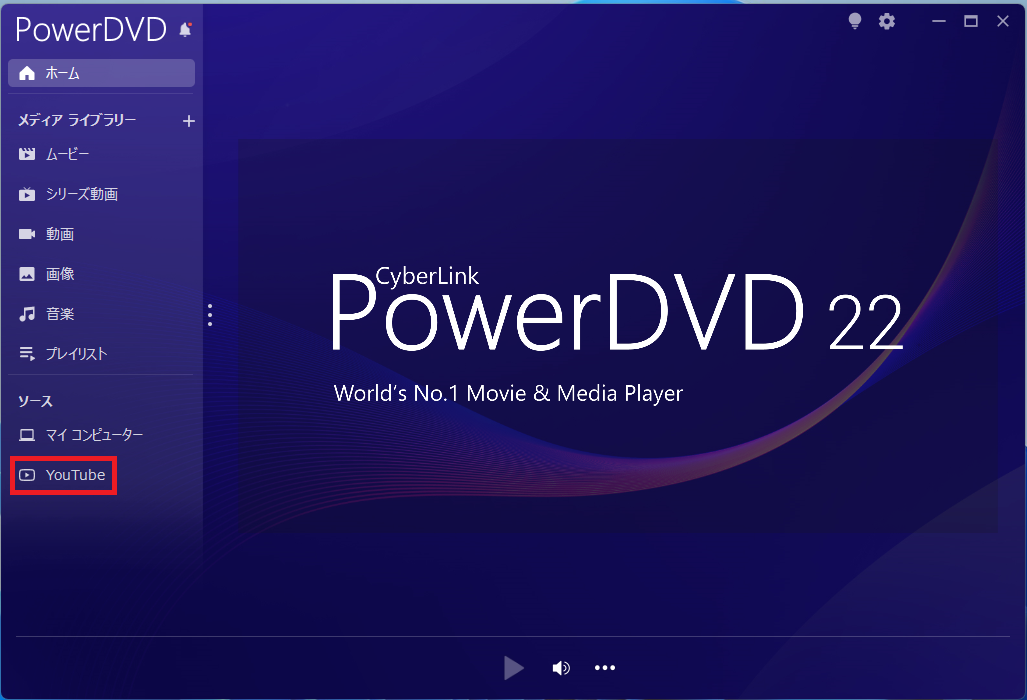Screen dimensions: 1027x700
Task: Click the メディア ライブラリー section heading
Action: point(77,120)
